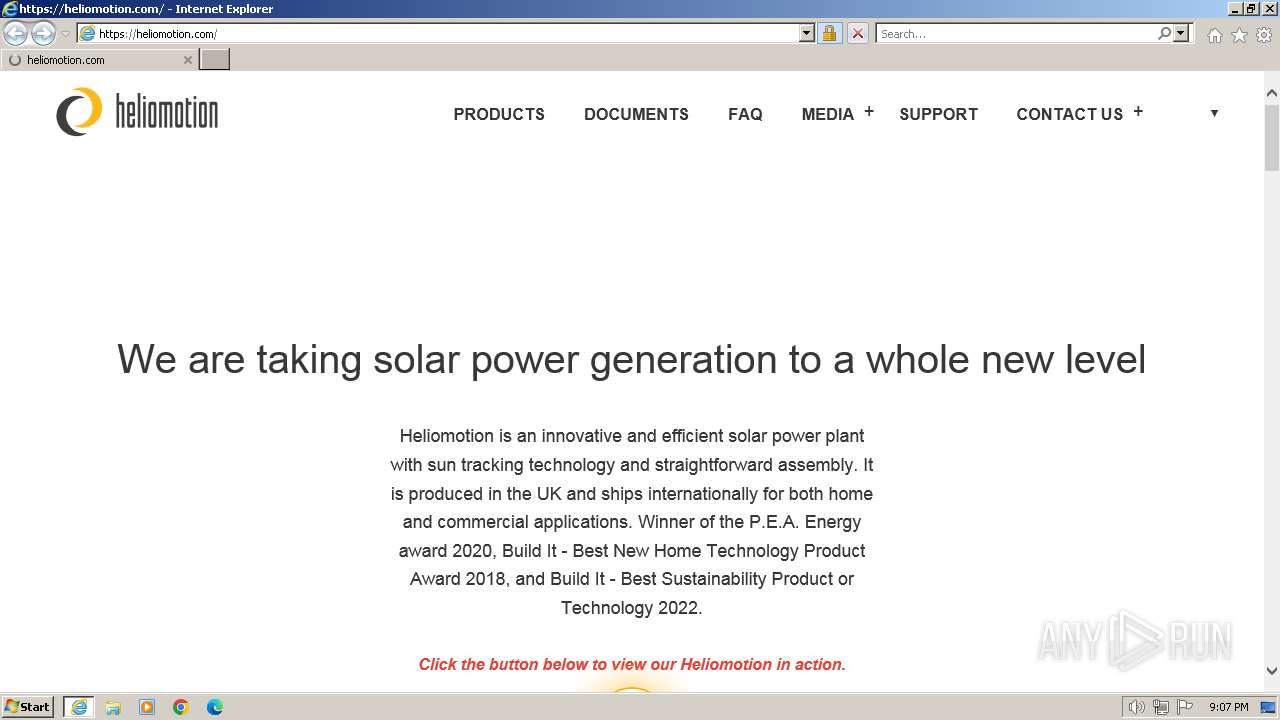Click the Heliomotion logo
The width and height of the screenshot is (1280, 720).
[x=137, y=112]
